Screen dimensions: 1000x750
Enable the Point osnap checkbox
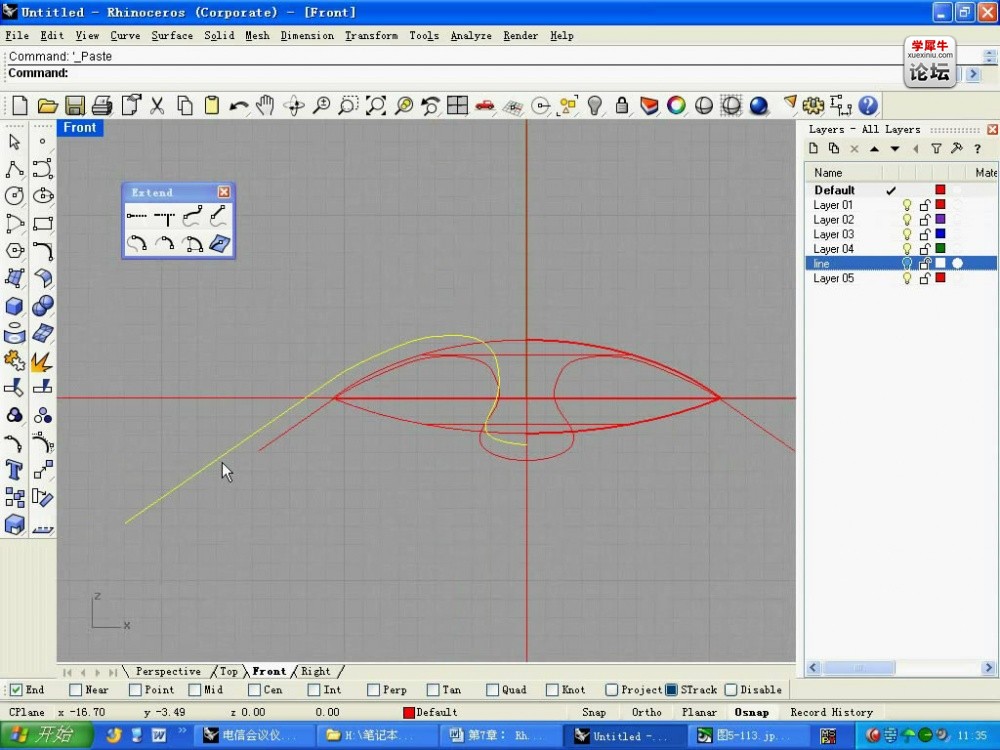[135, 690]
